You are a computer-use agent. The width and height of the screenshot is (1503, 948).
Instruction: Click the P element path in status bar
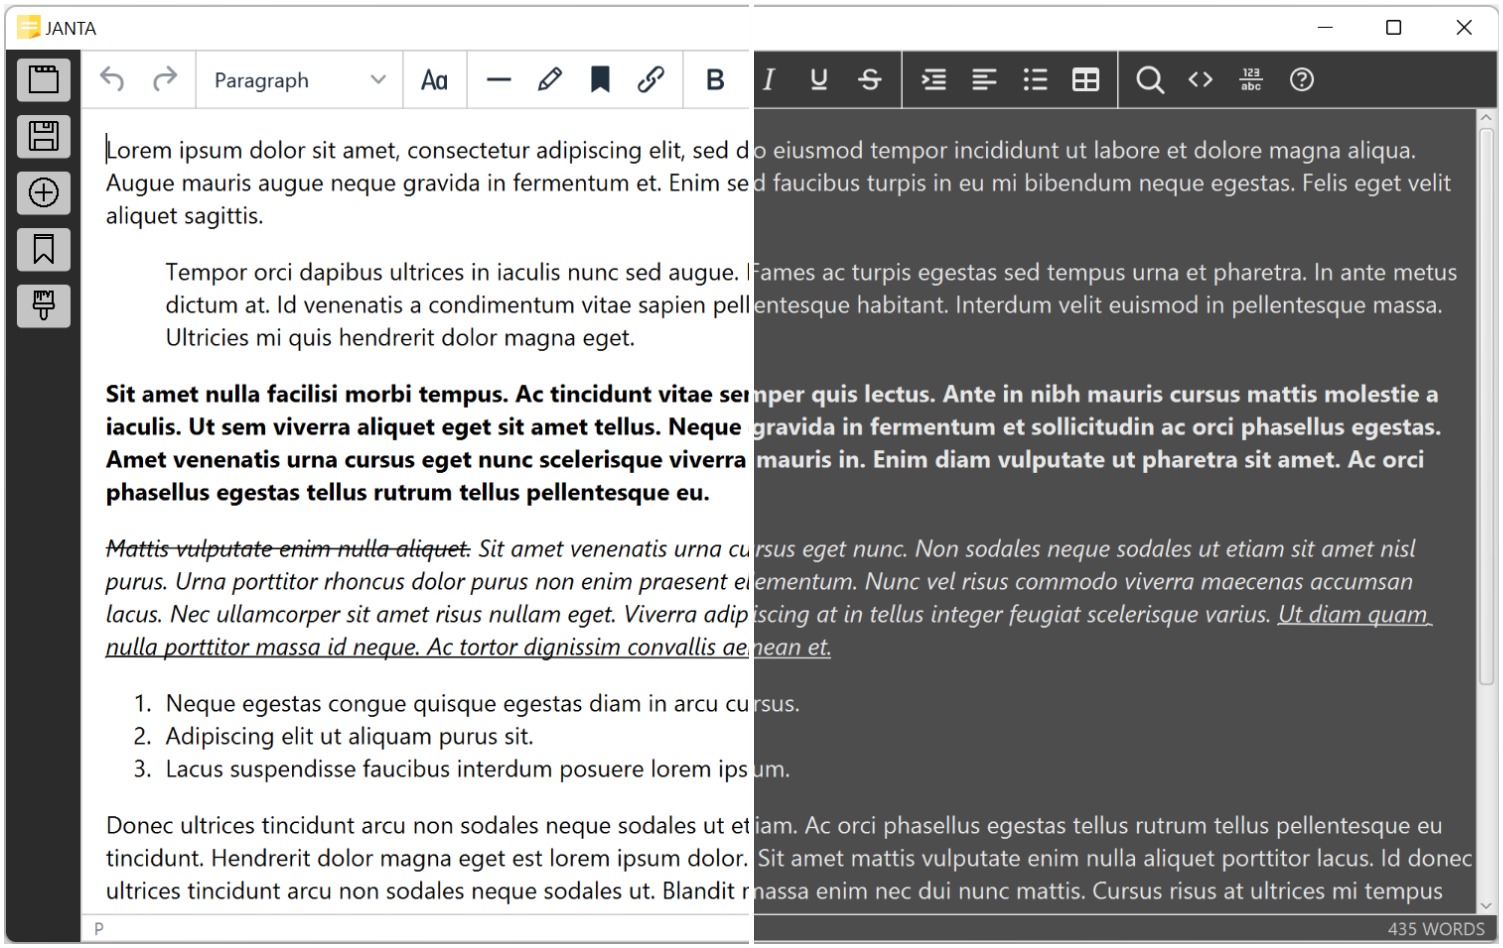[99, 929]
